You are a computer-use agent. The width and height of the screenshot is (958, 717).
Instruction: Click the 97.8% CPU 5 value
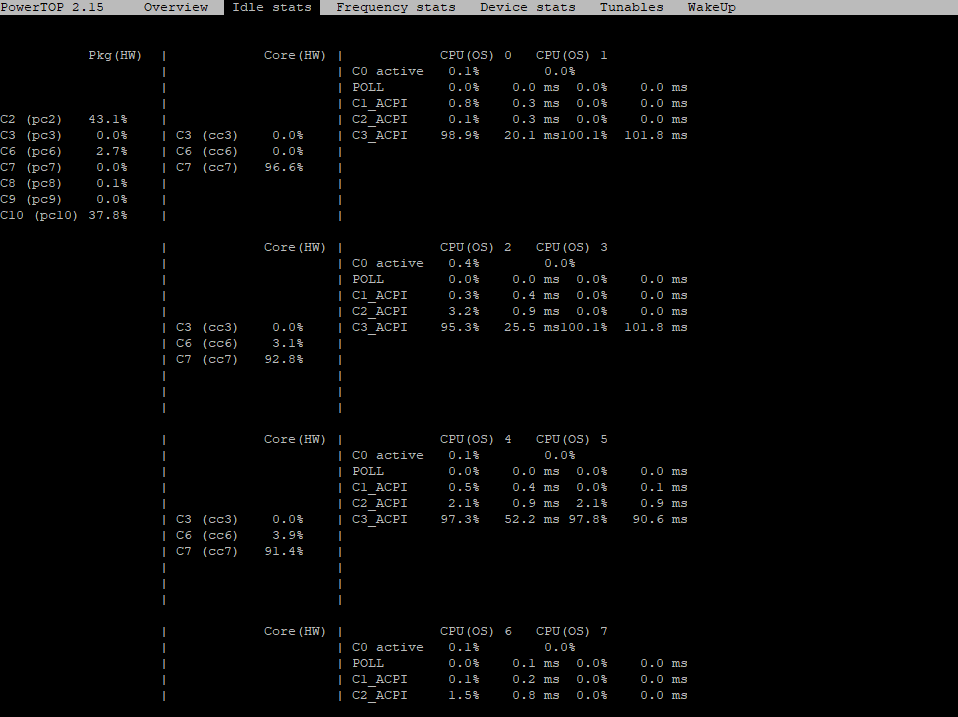pyautogui.click(x=588, y=520)
